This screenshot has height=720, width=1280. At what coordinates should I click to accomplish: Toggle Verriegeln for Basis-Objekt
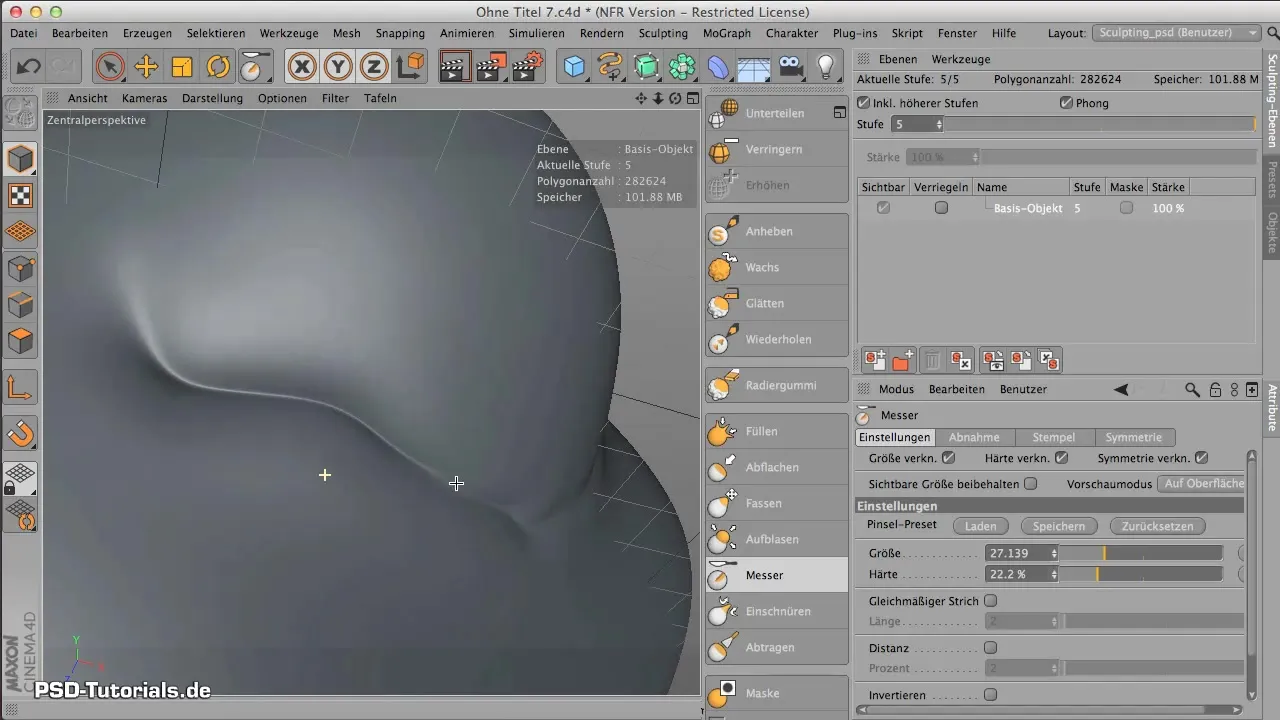click(940, 208)
